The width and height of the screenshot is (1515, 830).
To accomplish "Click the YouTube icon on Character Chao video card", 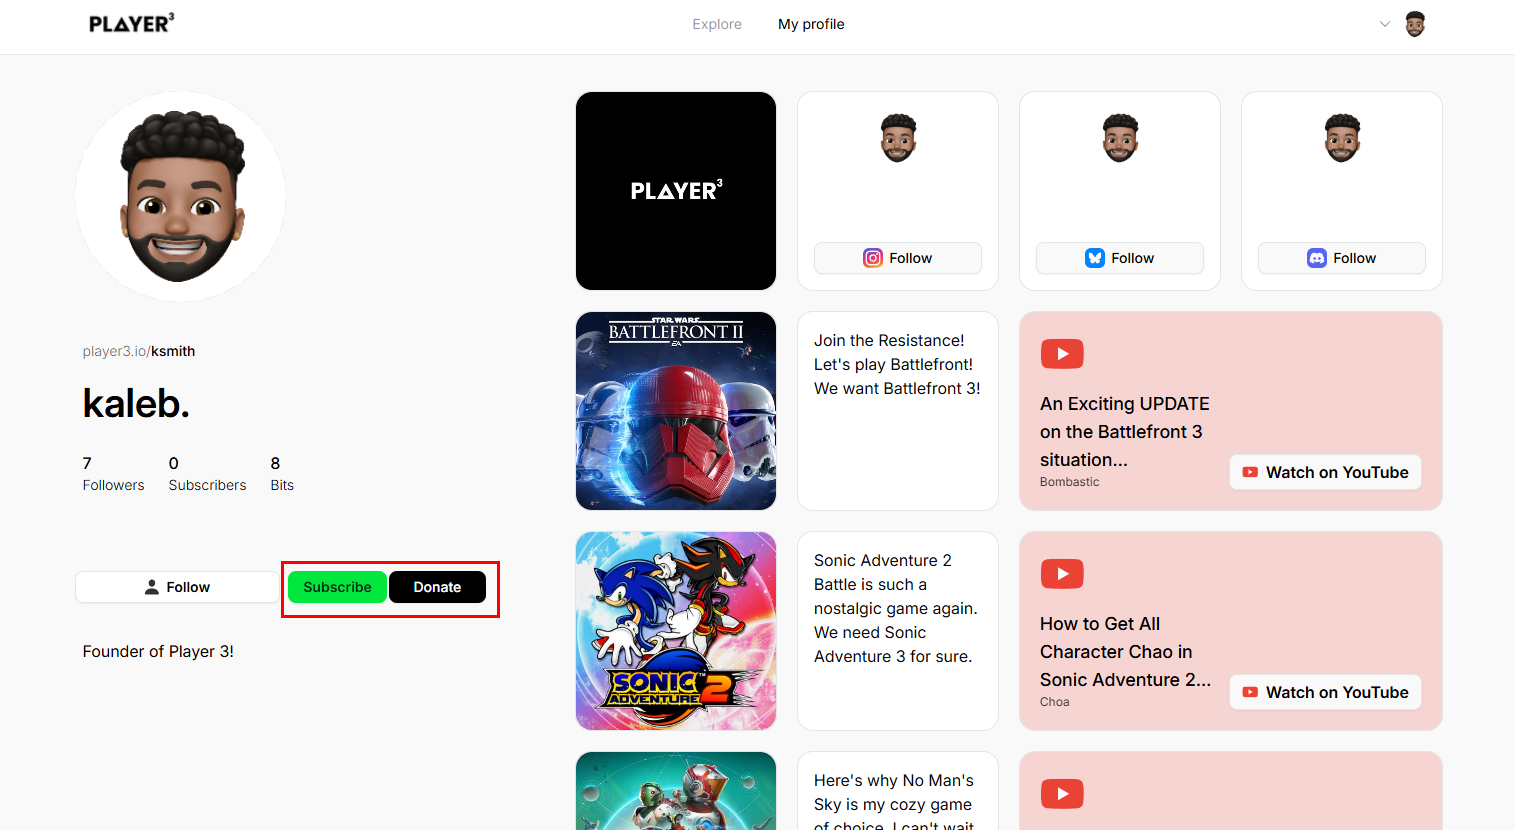I will click(1062, 574).
